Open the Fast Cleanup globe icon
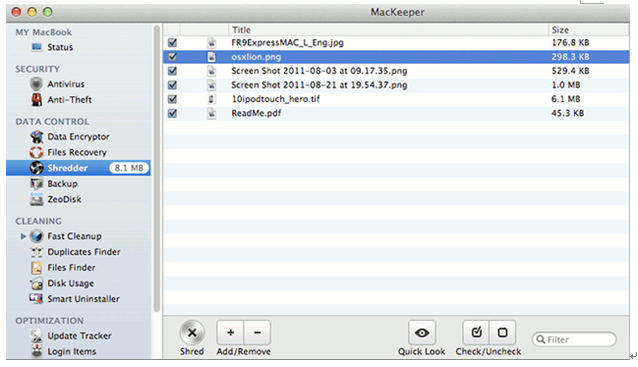Viewport: 638px width, 367px height. [36, 236]
